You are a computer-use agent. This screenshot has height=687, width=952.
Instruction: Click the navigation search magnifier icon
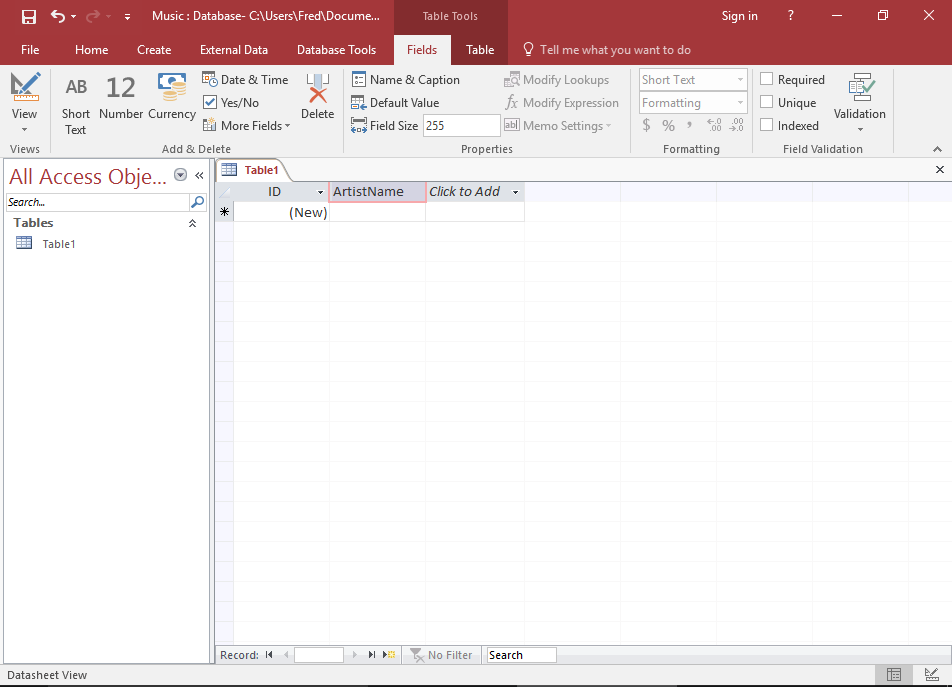[197, 202]
